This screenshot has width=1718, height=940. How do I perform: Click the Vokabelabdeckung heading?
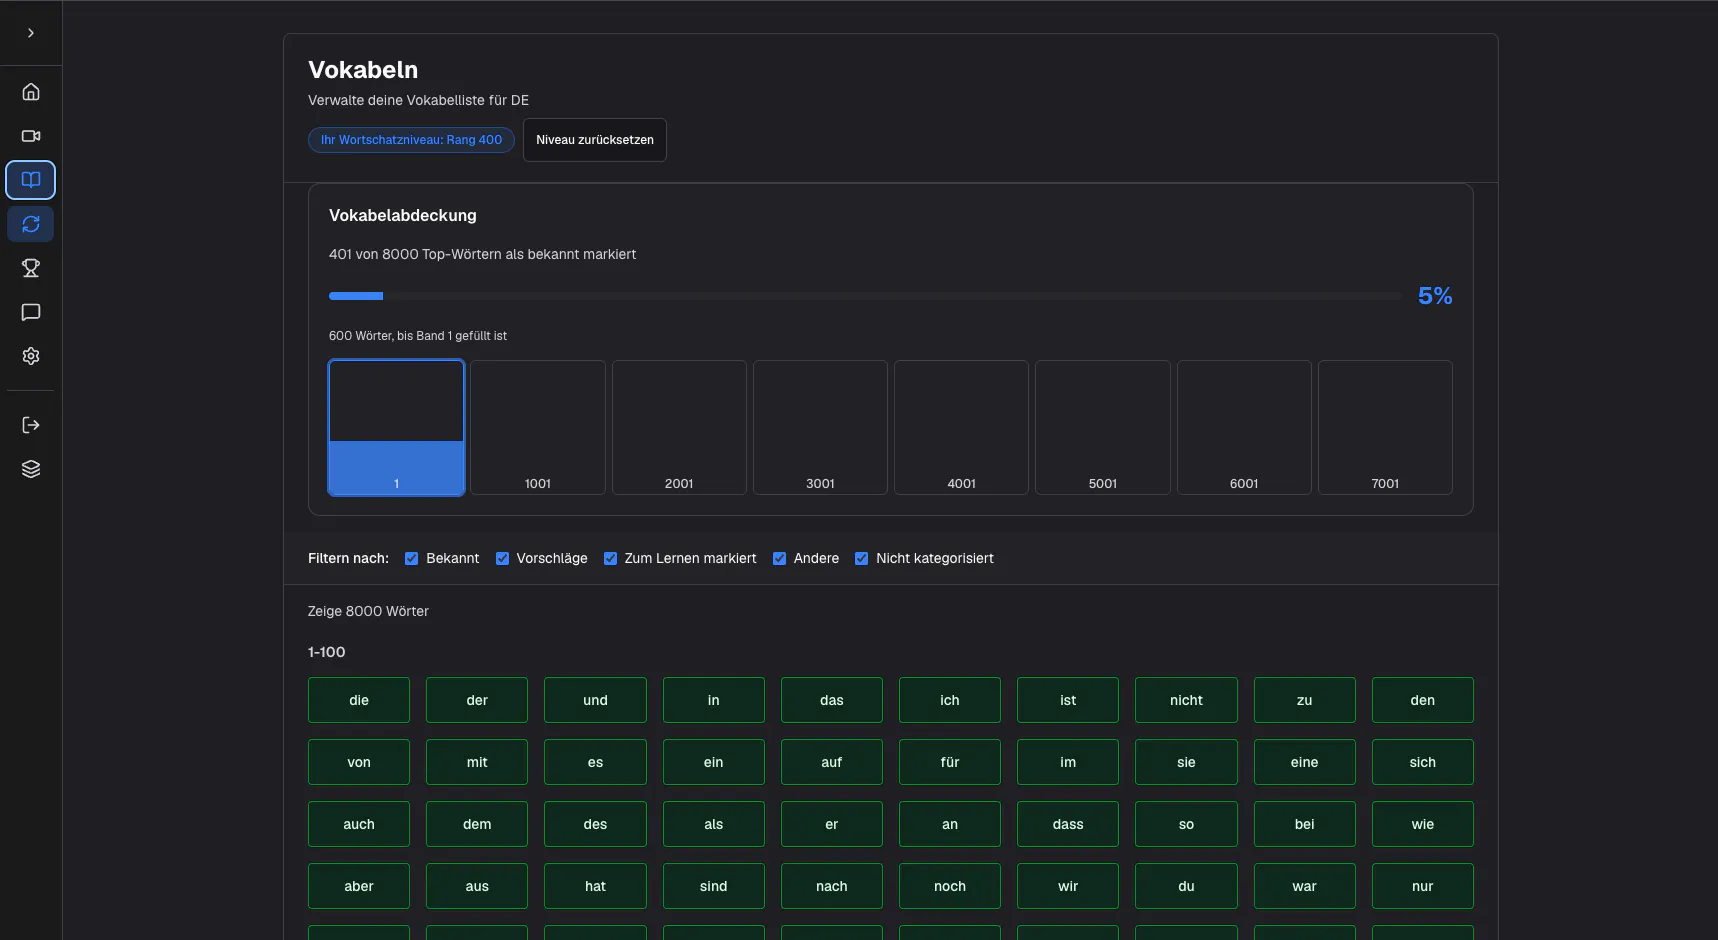[403, 215]
